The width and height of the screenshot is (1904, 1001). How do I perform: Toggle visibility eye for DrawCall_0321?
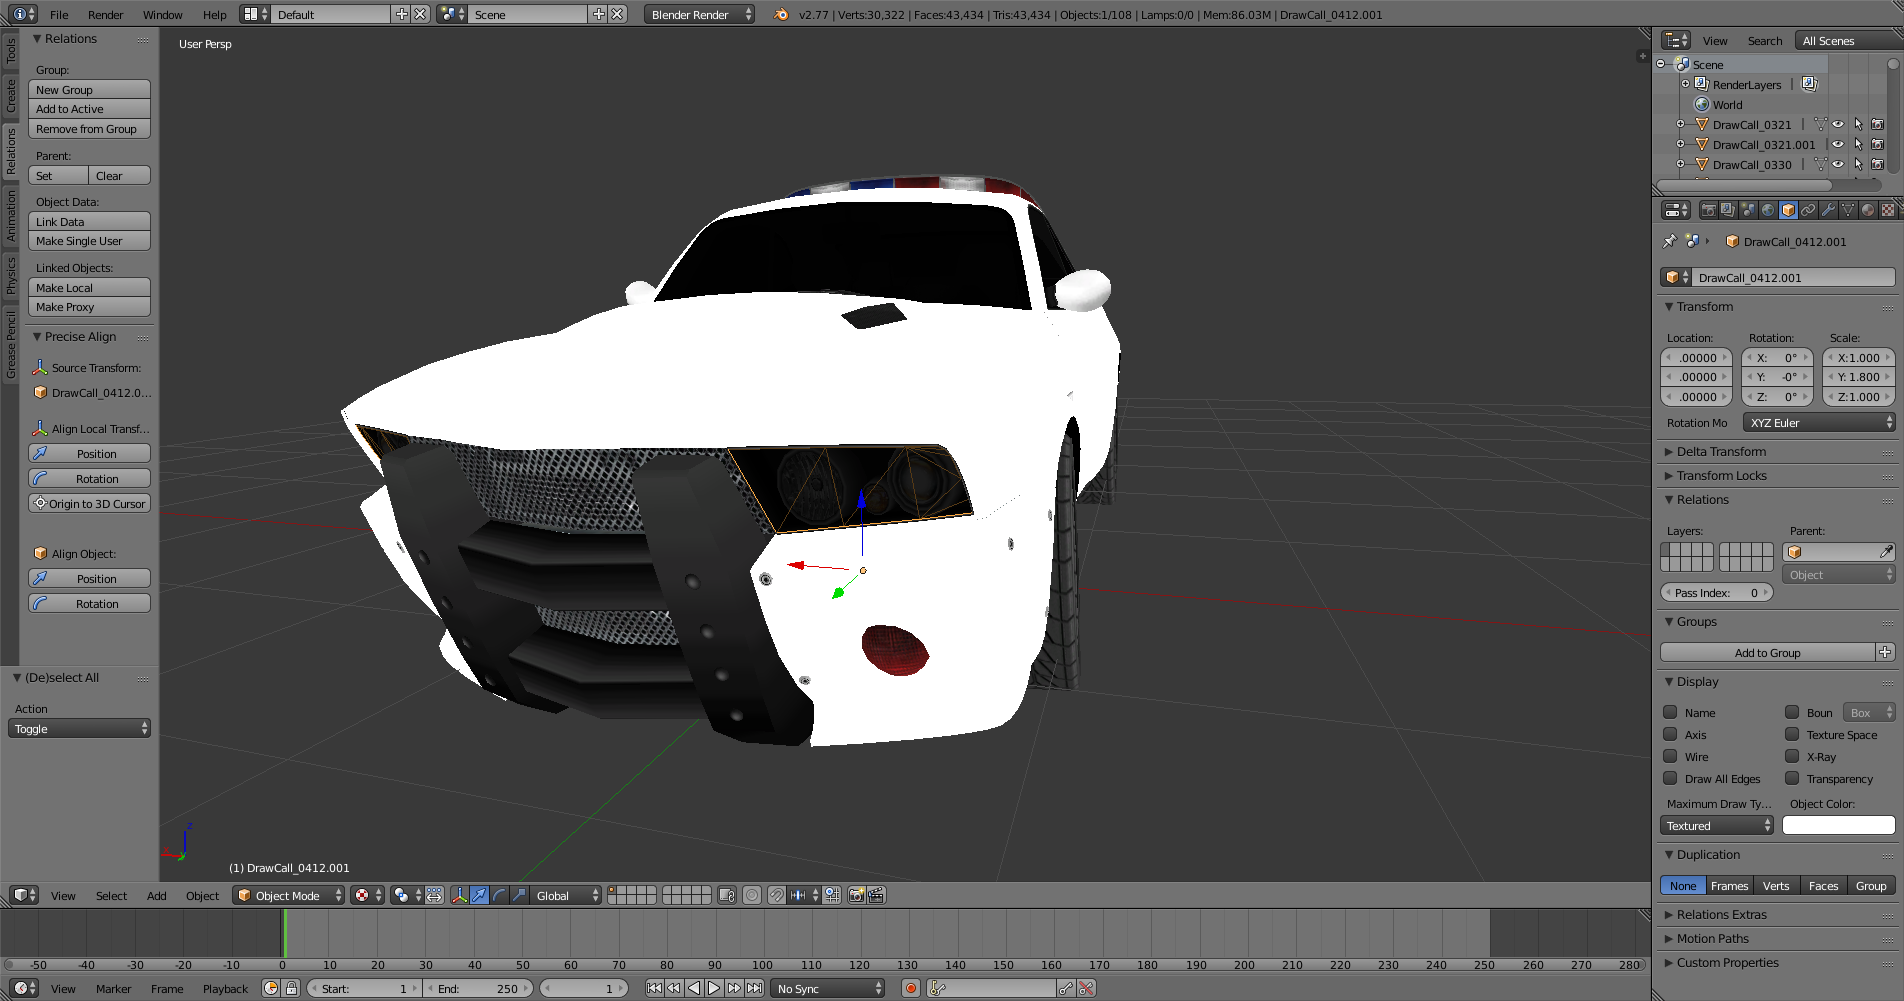tap(1838, 124)
